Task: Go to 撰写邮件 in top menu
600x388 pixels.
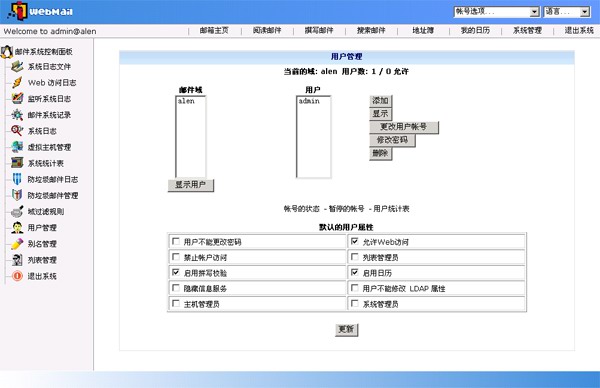Action: 319,31
